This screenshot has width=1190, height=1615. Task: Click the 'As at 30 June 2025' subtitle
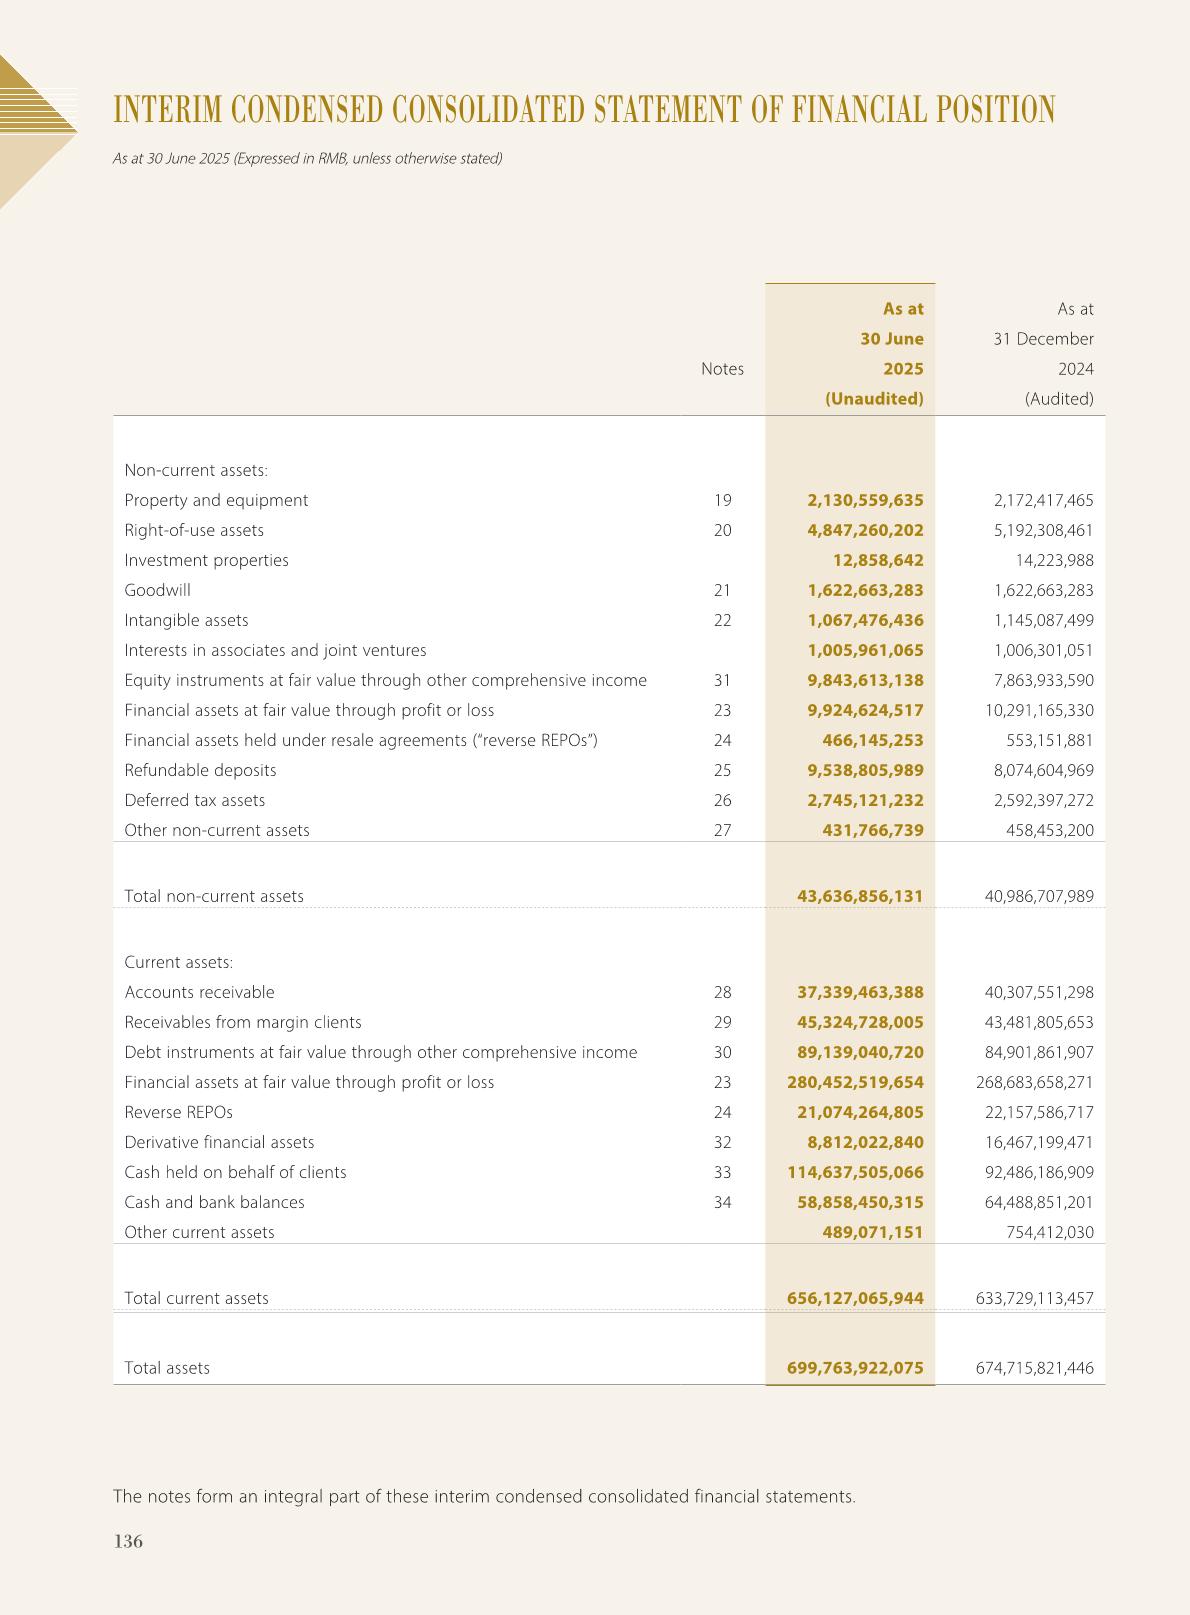tap(307, 158)
